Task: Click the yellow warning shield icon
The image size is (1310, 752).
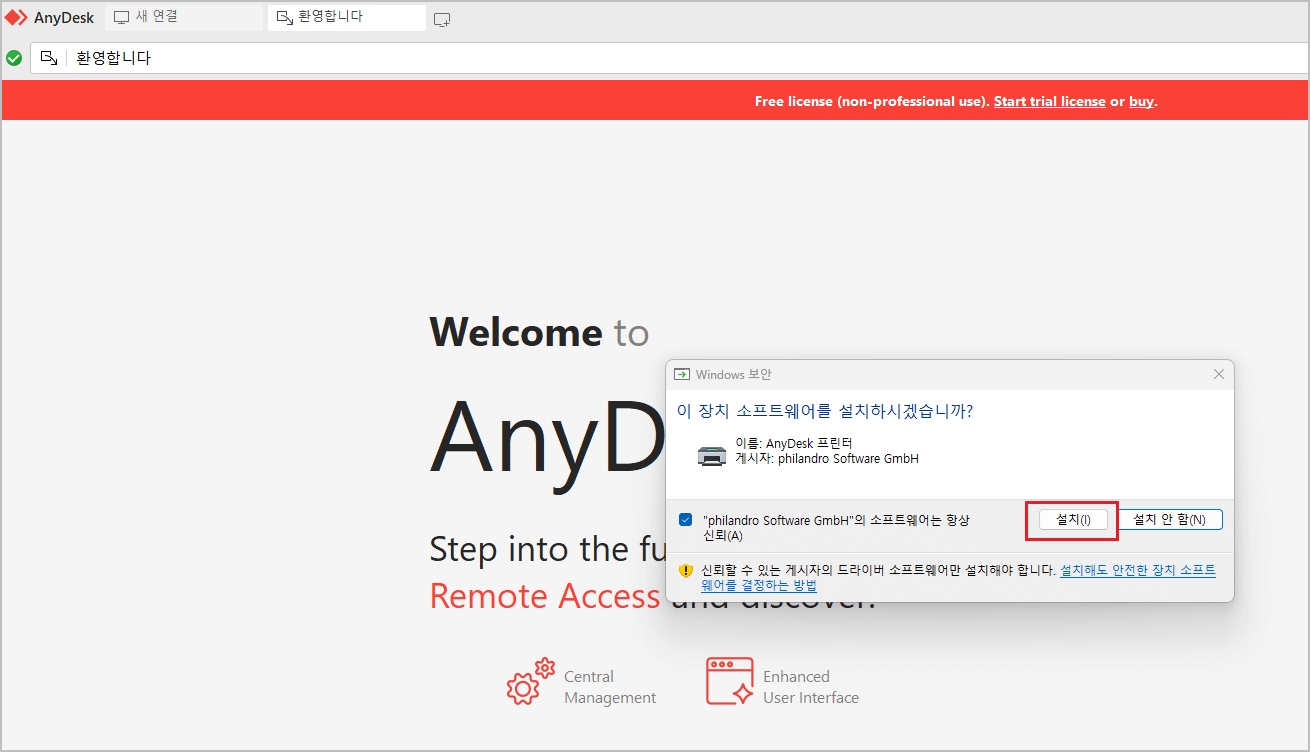Action: [685, 571]
